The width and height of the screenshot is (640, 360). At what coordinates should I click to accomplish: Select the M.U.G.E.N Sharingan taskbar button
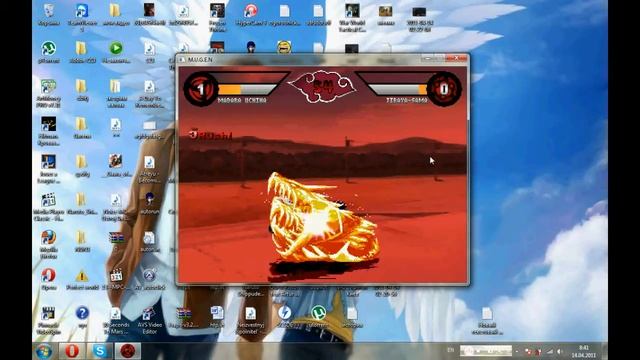128,351
